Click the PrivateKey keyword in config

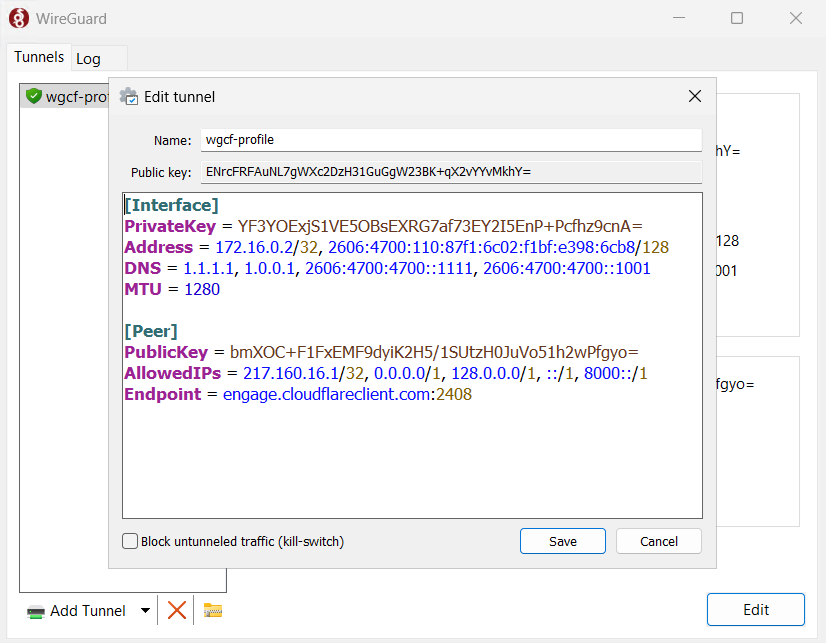click(170, 226)
